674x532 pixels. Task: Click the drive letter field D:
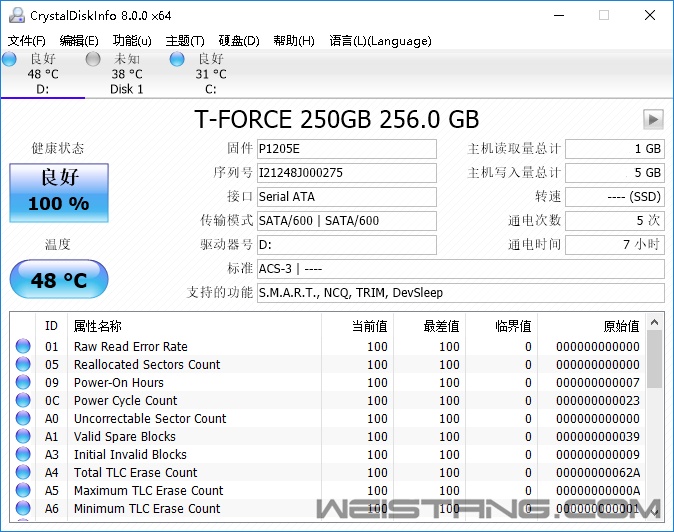347,245
